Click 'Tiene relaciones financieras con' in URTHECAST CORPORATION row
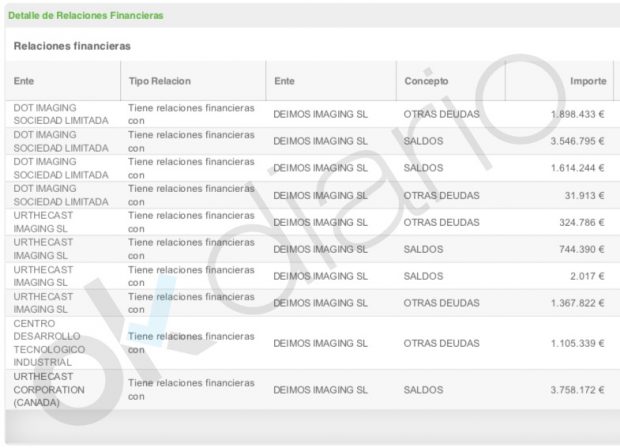 pos(191,389)
